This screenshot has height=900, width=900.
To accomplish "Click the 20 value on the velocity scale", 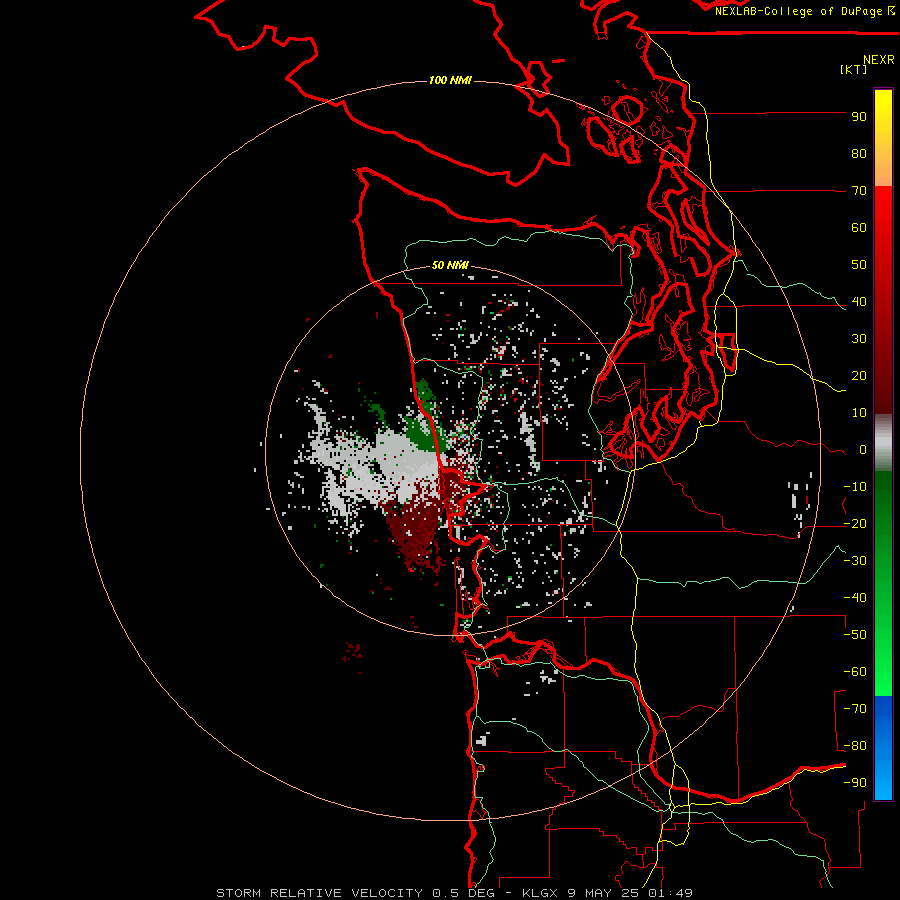I will tap(859, 376).
